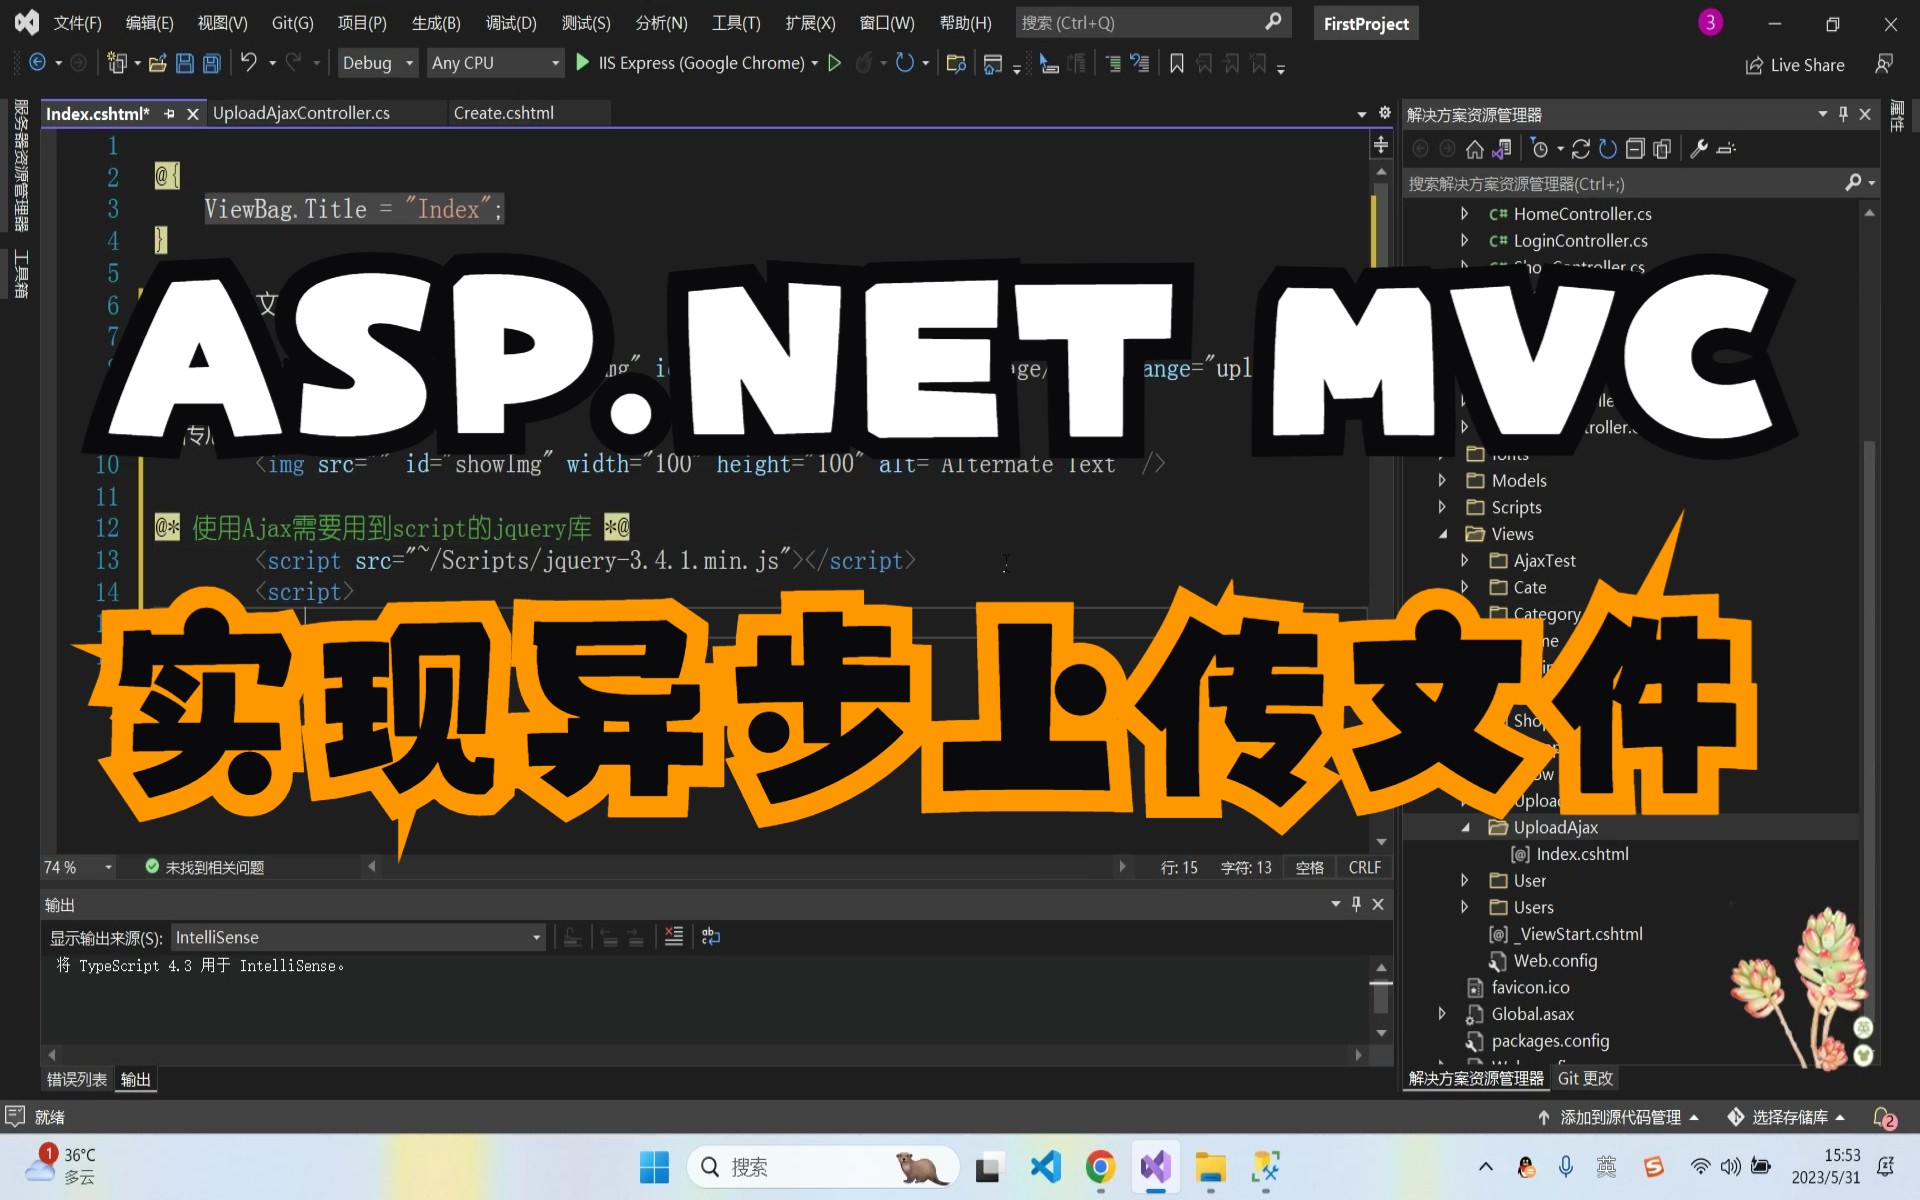Viewport: 1920px width, 1200px height.
Task: Click the Save All double-disk icon
Action: pyautogui.click(x=212, y=63)
